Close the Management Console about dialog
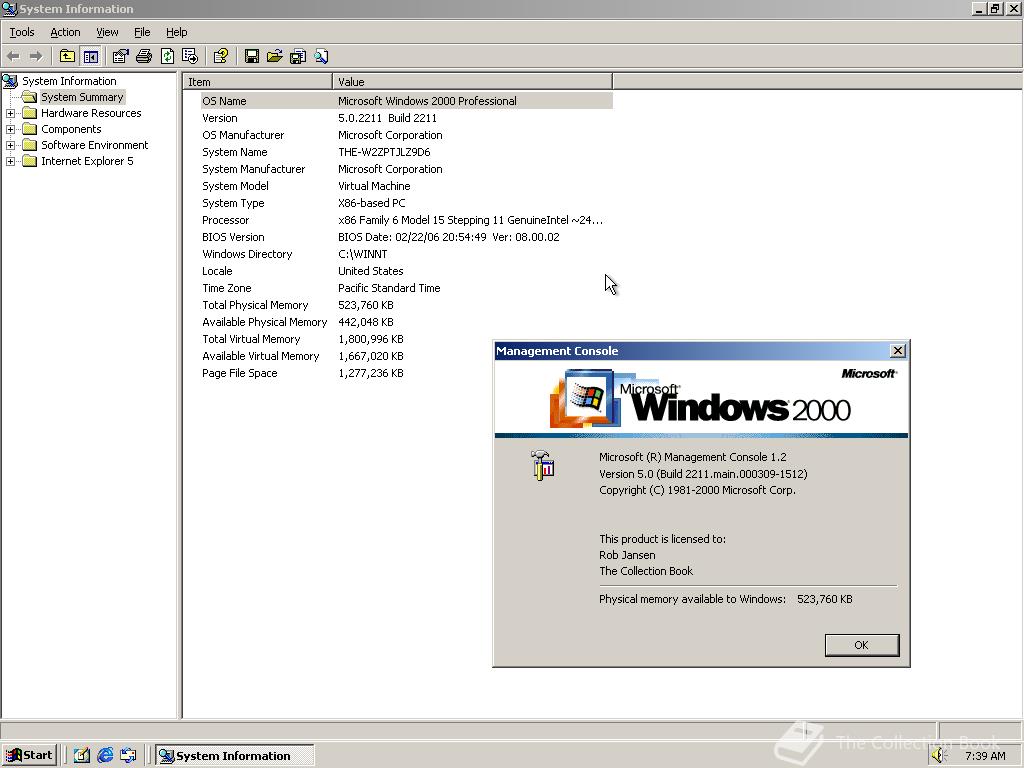Viewport: 1024px width, 768px height. [898, 351]
